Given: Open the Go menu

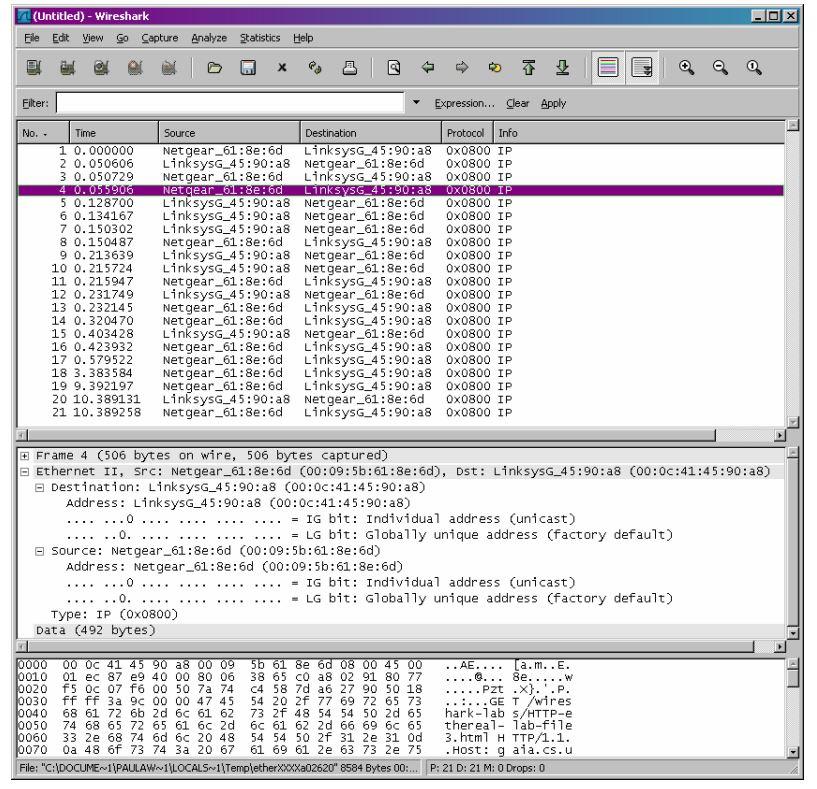Looking at the screenshot, I should [122, 38].
